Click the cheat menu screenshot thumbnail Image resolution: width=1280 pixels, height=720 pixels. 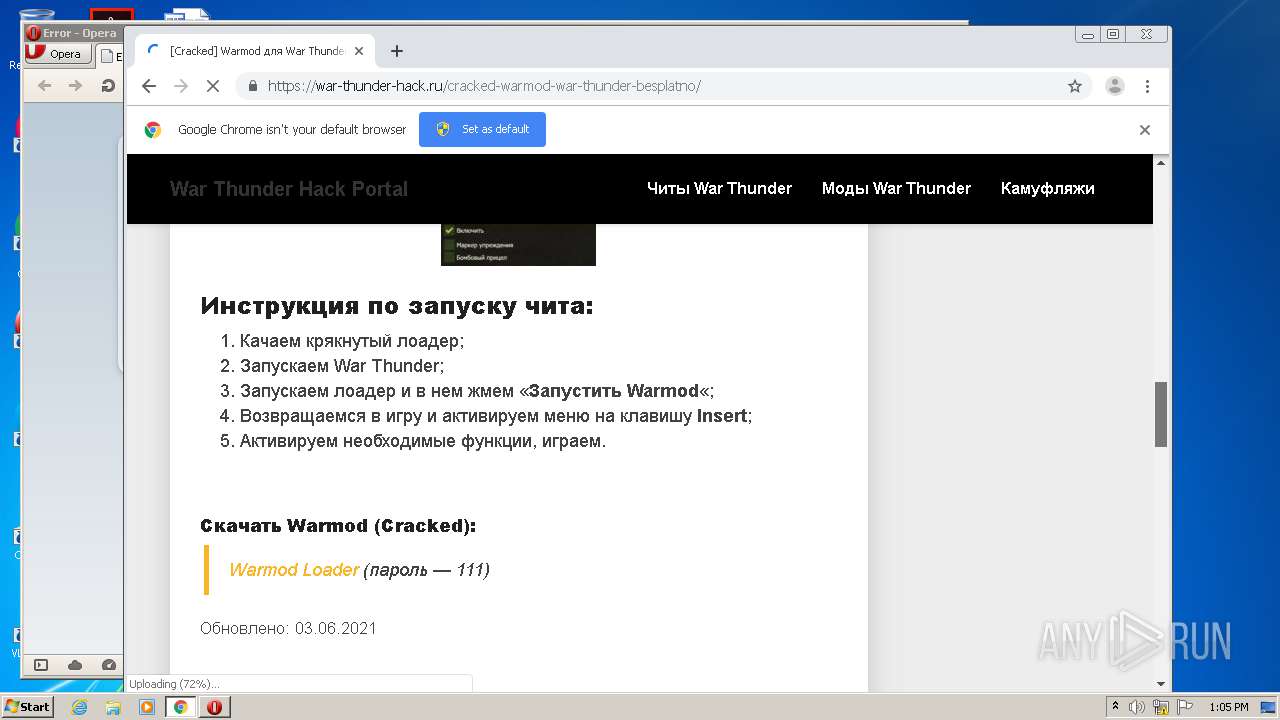[x=518, y=245]
